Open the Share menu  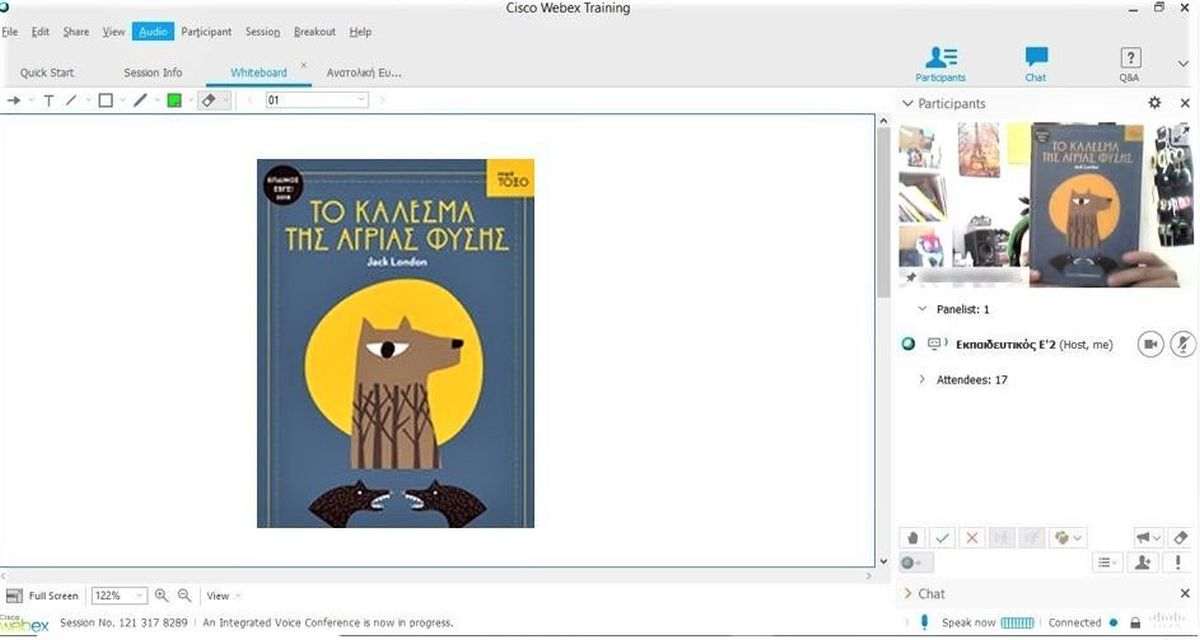pos(76,32)
